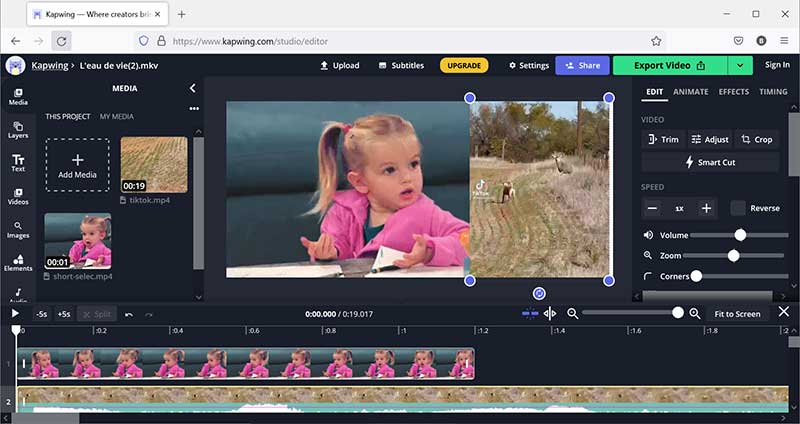Open the Images search panel
This screenshot has height=424, width=800.
[x=18, y=230]
